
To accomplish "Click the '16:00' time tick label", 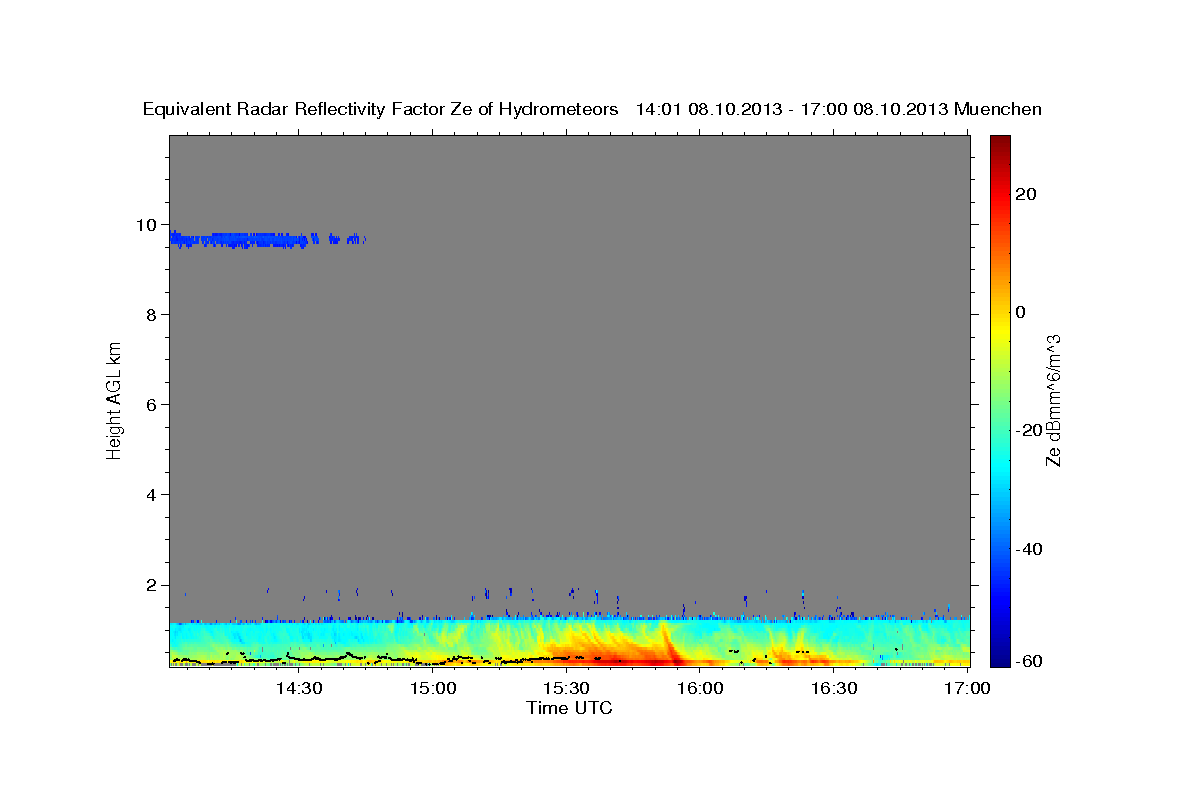I will [700, 688].
